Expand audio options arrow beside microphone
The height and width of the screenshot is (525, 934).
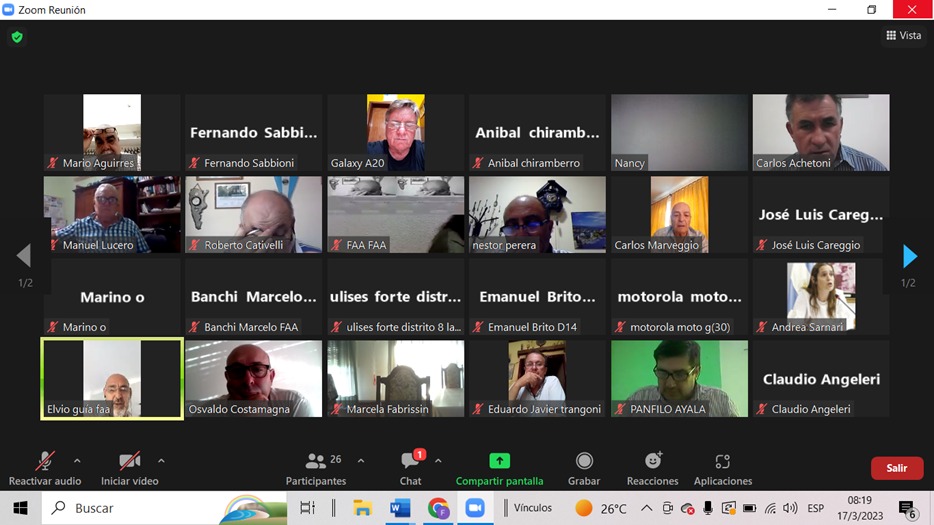pyautogui.click(x=77, y=461)
